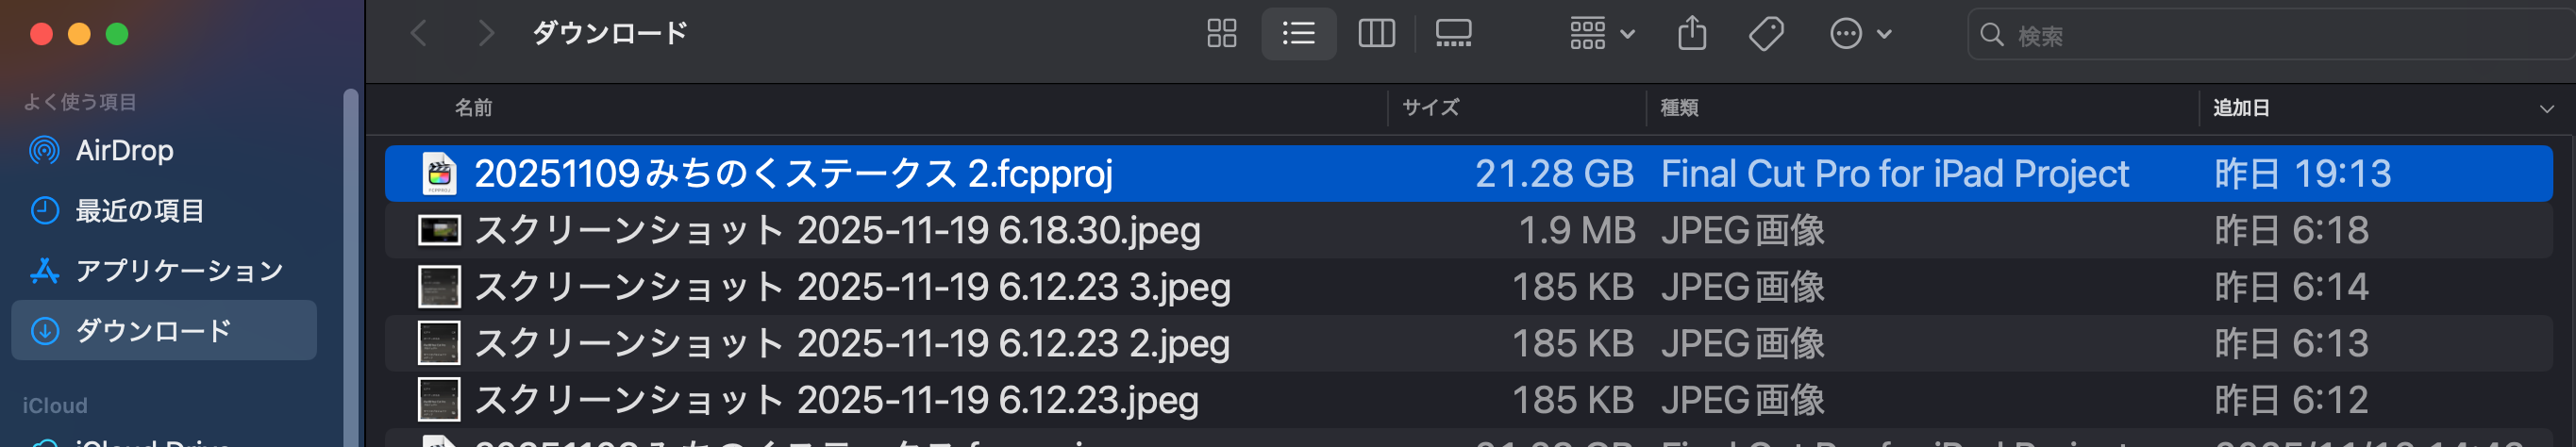
Task: Open the group-by options dropdown
Action: 1601,34
